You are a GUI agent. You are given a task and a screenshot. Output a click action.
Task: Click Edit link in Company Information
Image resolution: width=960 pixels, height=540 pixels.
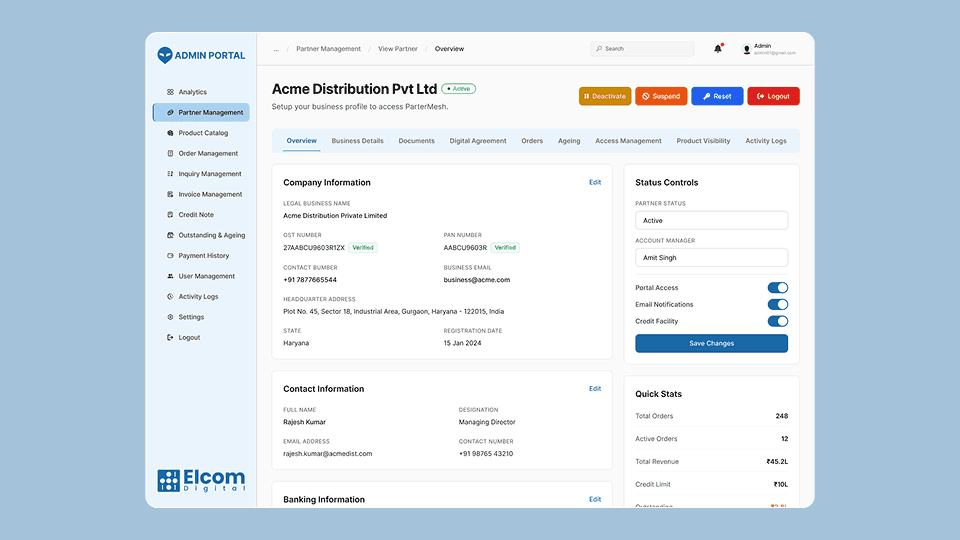click(595, 182)
